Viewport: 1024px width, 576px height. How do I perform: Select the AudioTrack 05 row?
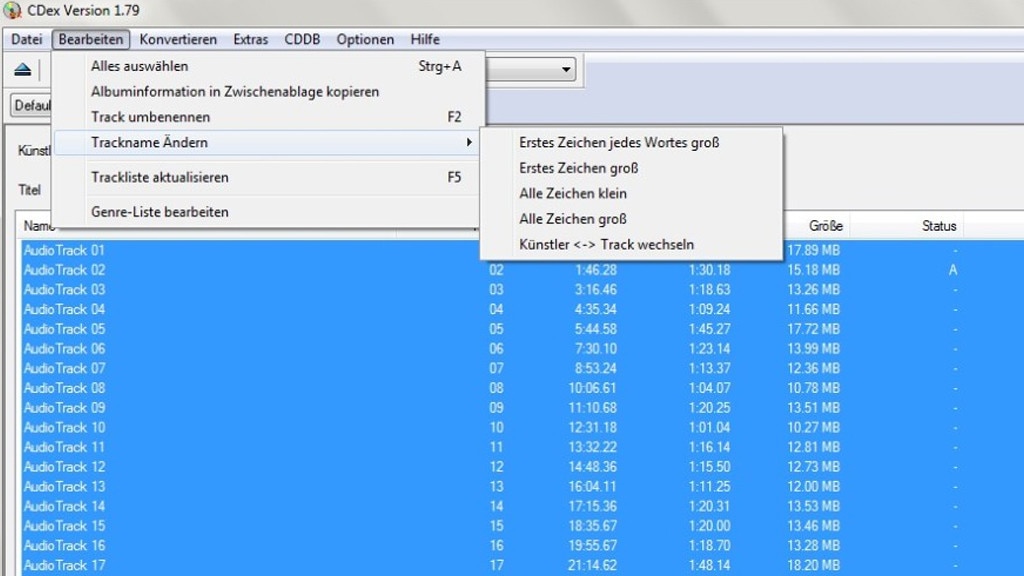[64, 328]
